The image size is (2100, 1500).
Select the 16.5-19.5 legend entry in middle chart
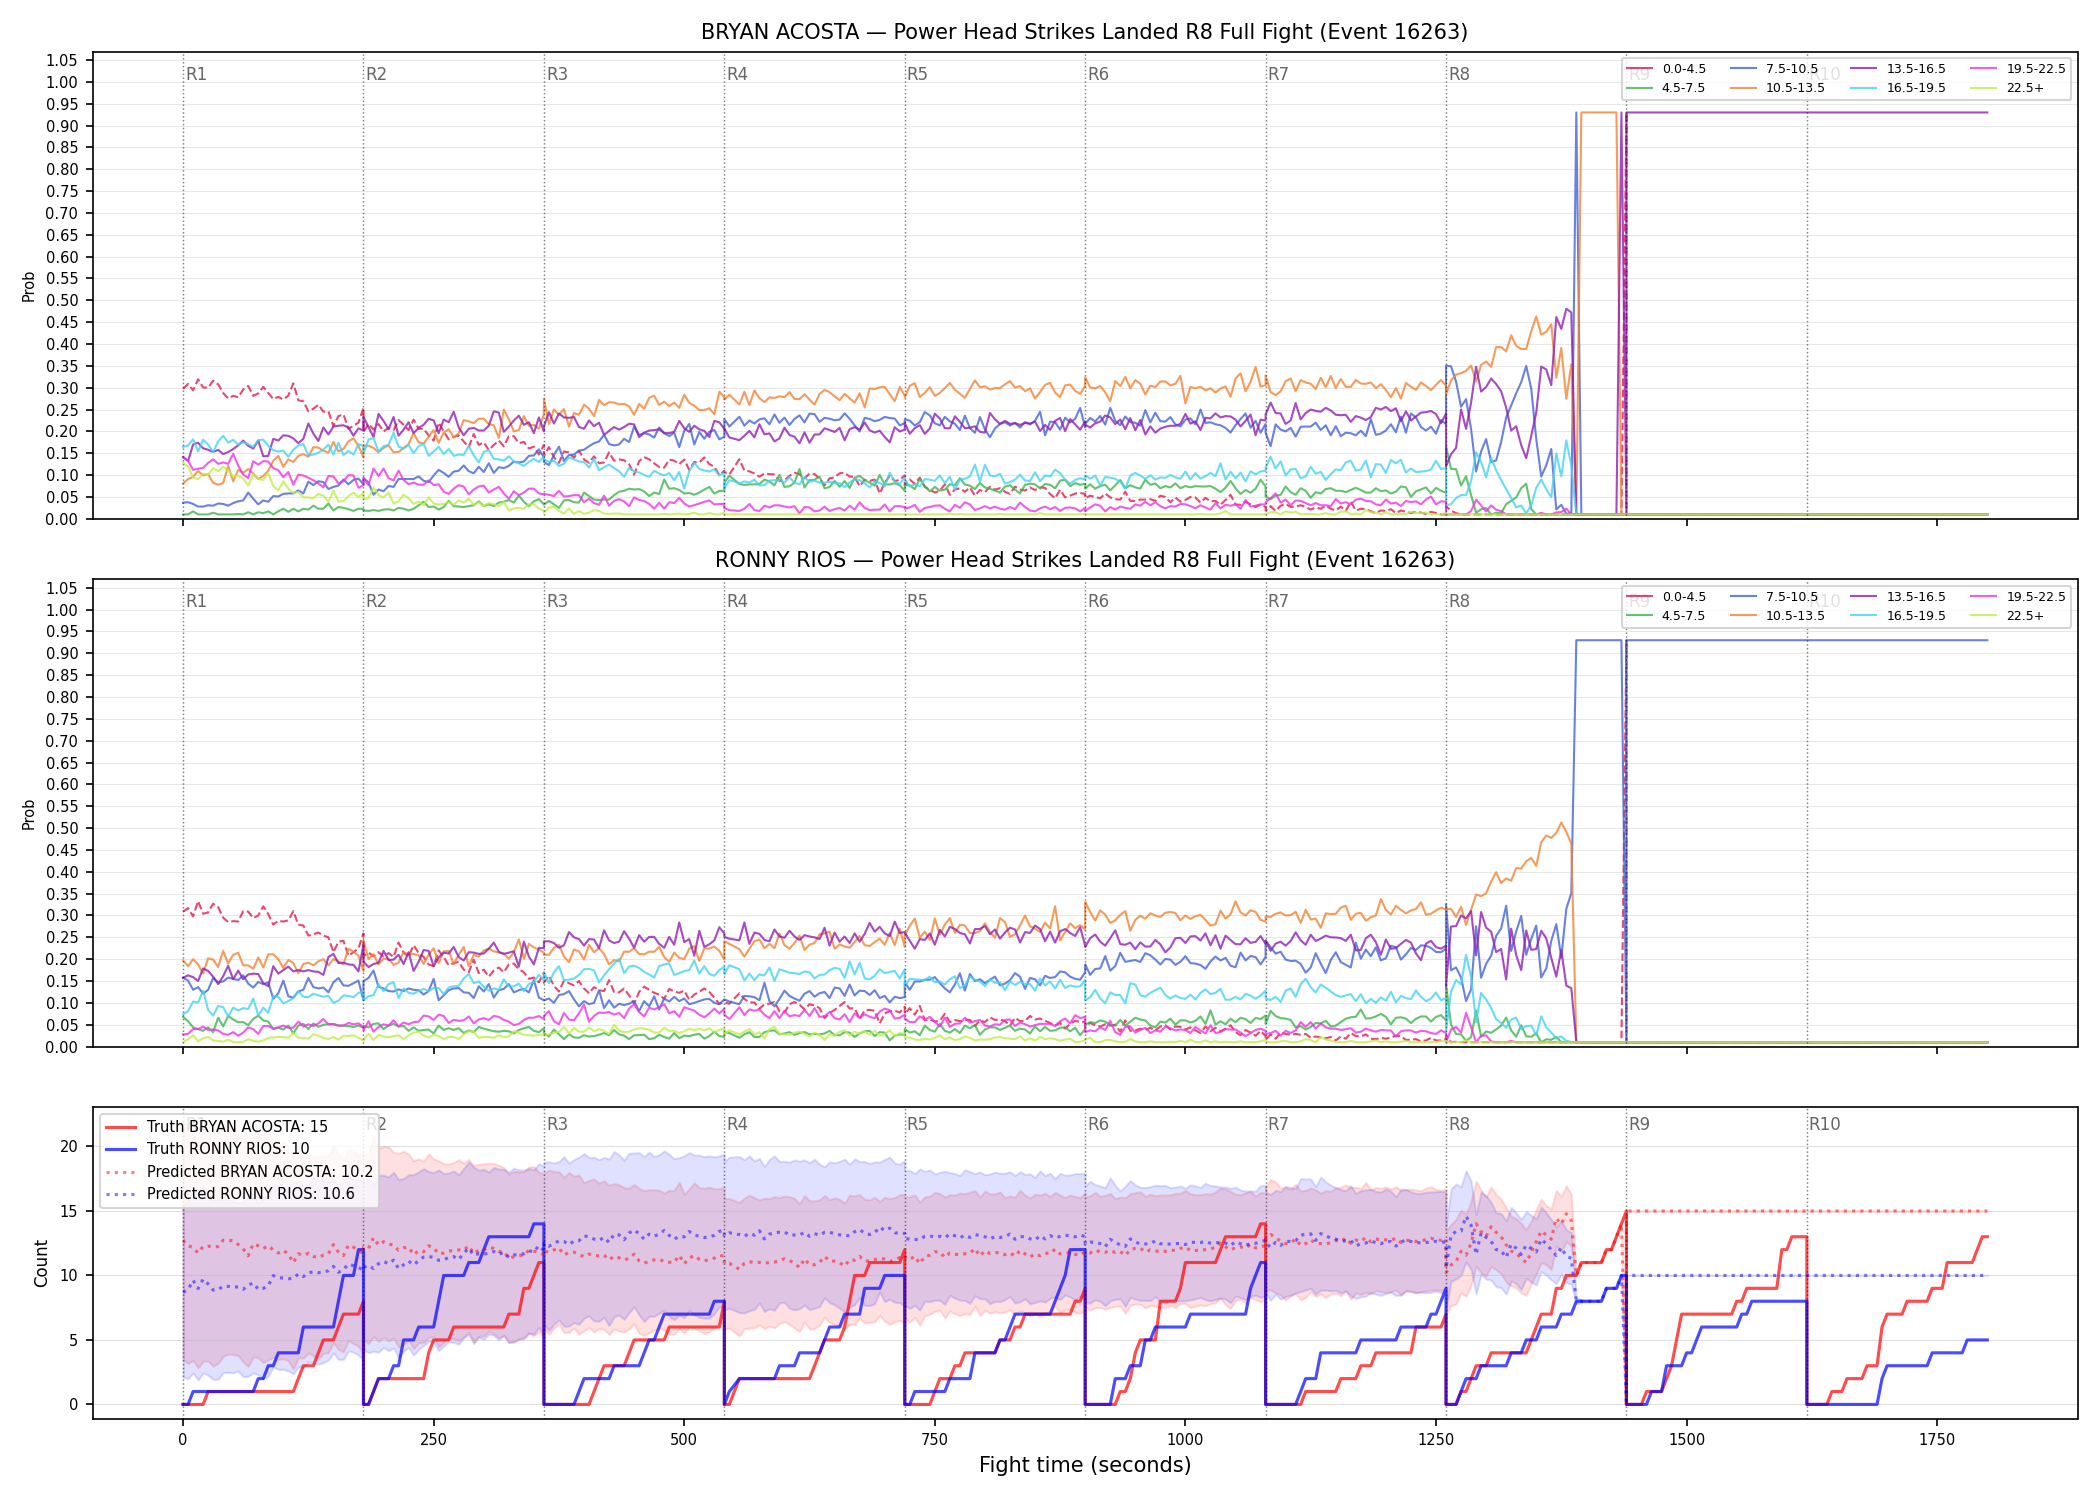[1898, 616]
